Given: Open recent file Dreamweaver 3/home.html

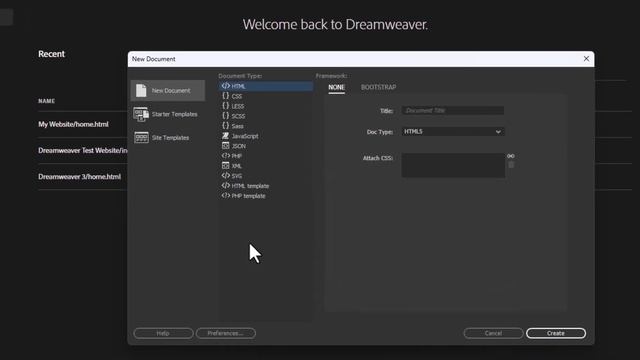Looking at the screenshot, I should (x=80, y=176).
